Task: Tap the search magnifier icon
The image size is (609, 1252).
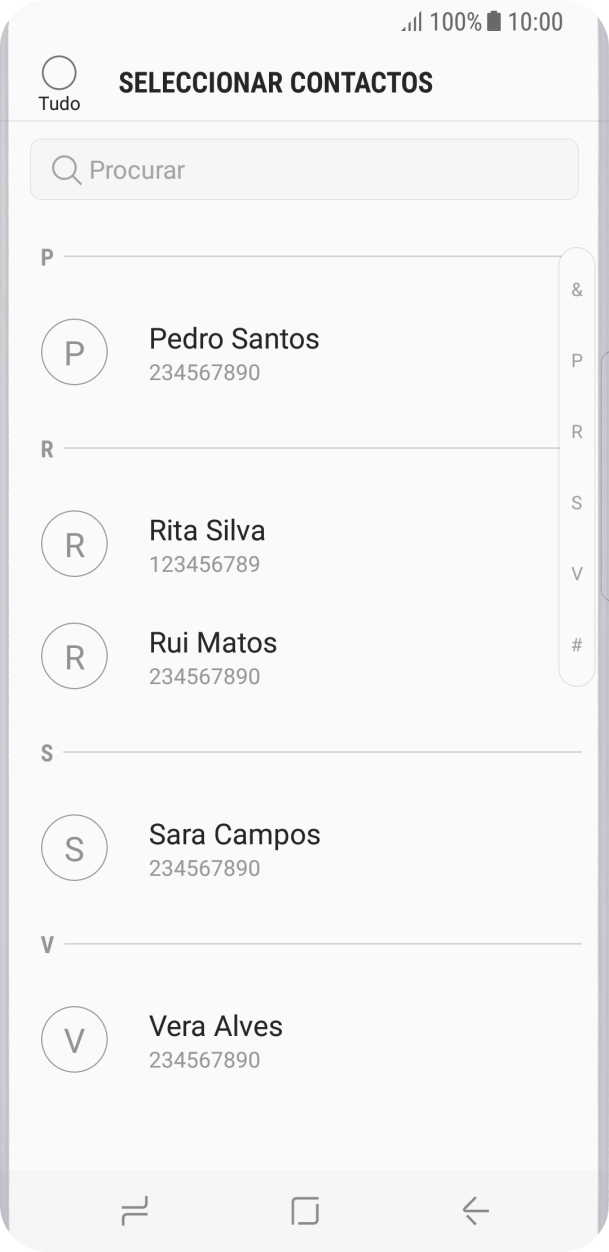Action: click(66, 170)
